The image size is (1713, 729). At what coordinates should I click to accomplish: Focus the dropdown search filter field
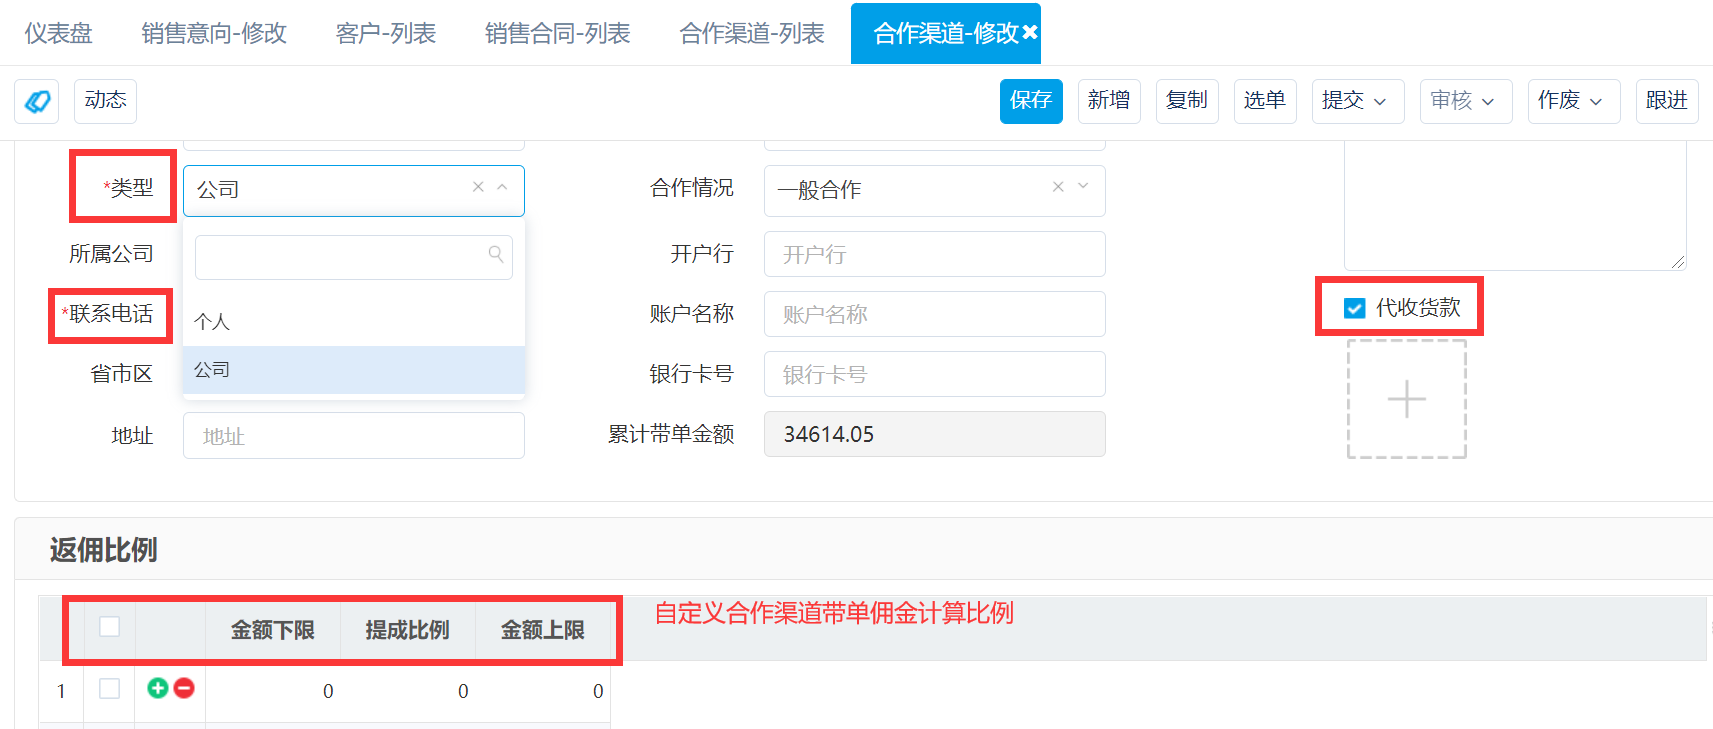tap(354, 257)
